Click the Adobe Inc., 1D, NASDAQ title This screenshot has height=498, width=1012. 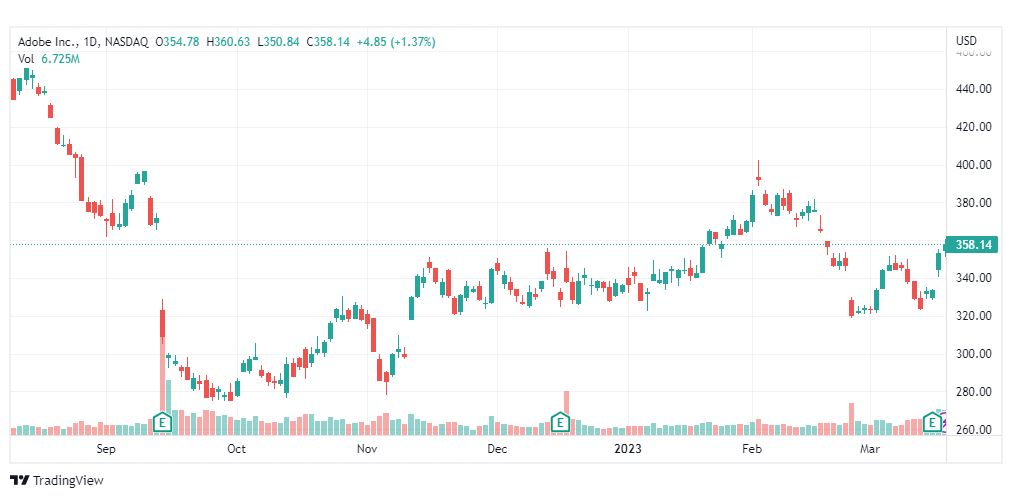click(x=83, y=42)
